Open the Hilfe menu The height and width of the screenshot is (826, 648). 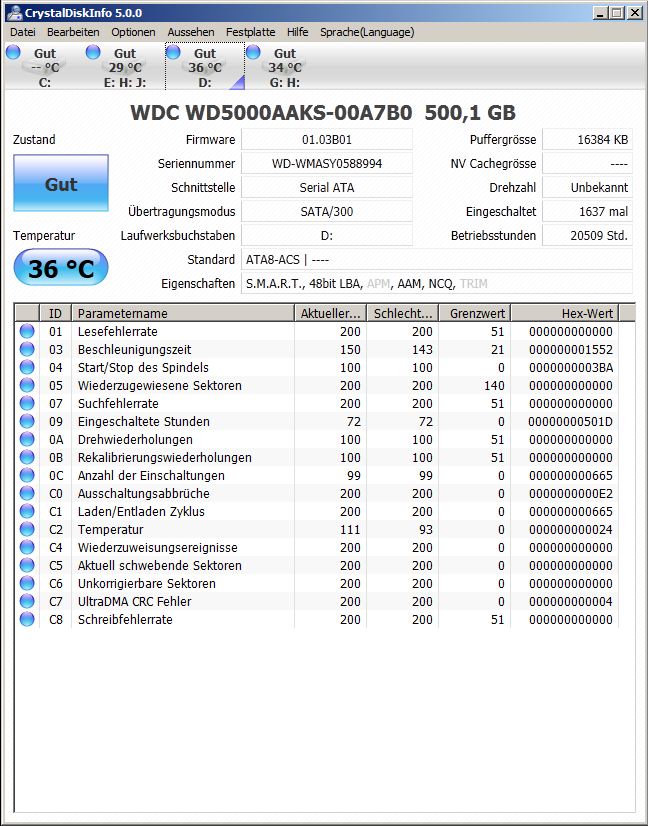pyautogui.click(x=298, y=32)
